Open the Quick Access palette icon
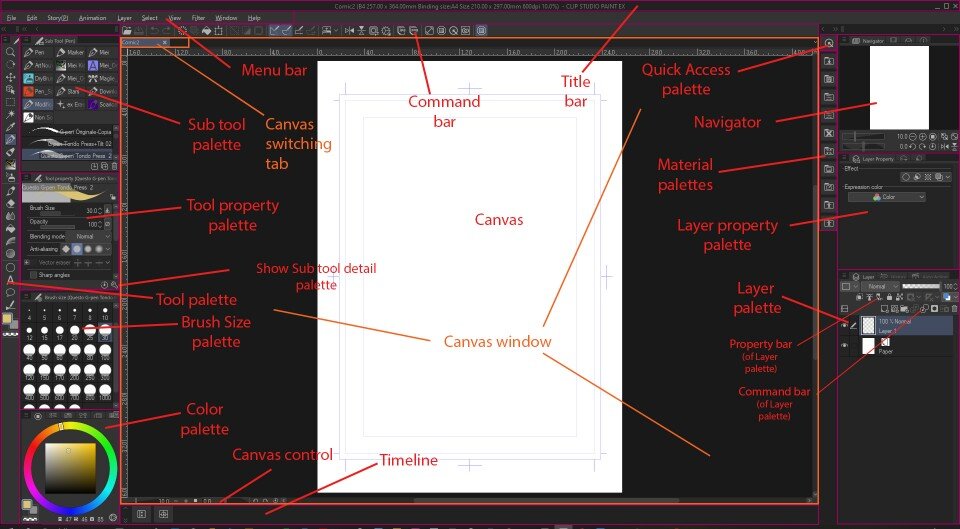The image size is (960, 529). coord(828,43)
